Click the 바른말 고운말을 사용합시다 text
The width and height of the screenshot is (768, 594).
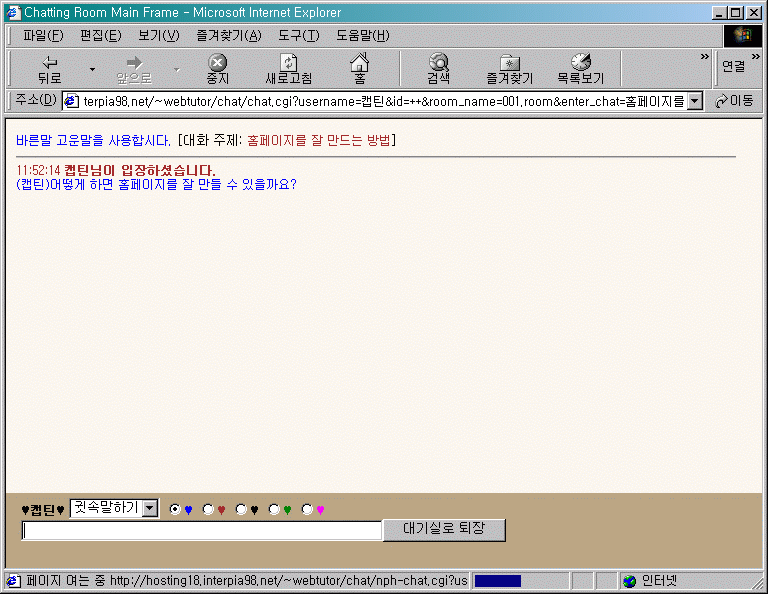click(x=93, y=141)
